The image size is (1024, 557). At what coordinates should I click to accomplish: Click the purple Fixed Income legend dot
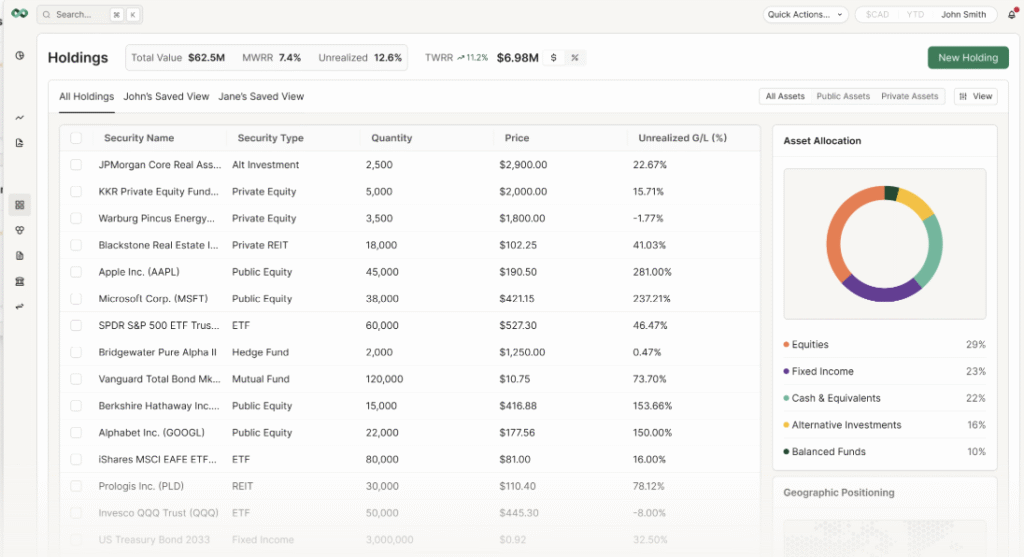pyautogui.click(x=786, y=371)
